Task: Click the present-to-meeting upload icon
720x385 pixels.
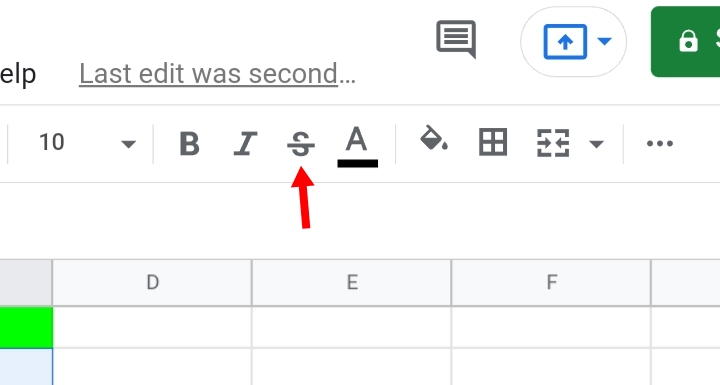Action: pos(565,42)
